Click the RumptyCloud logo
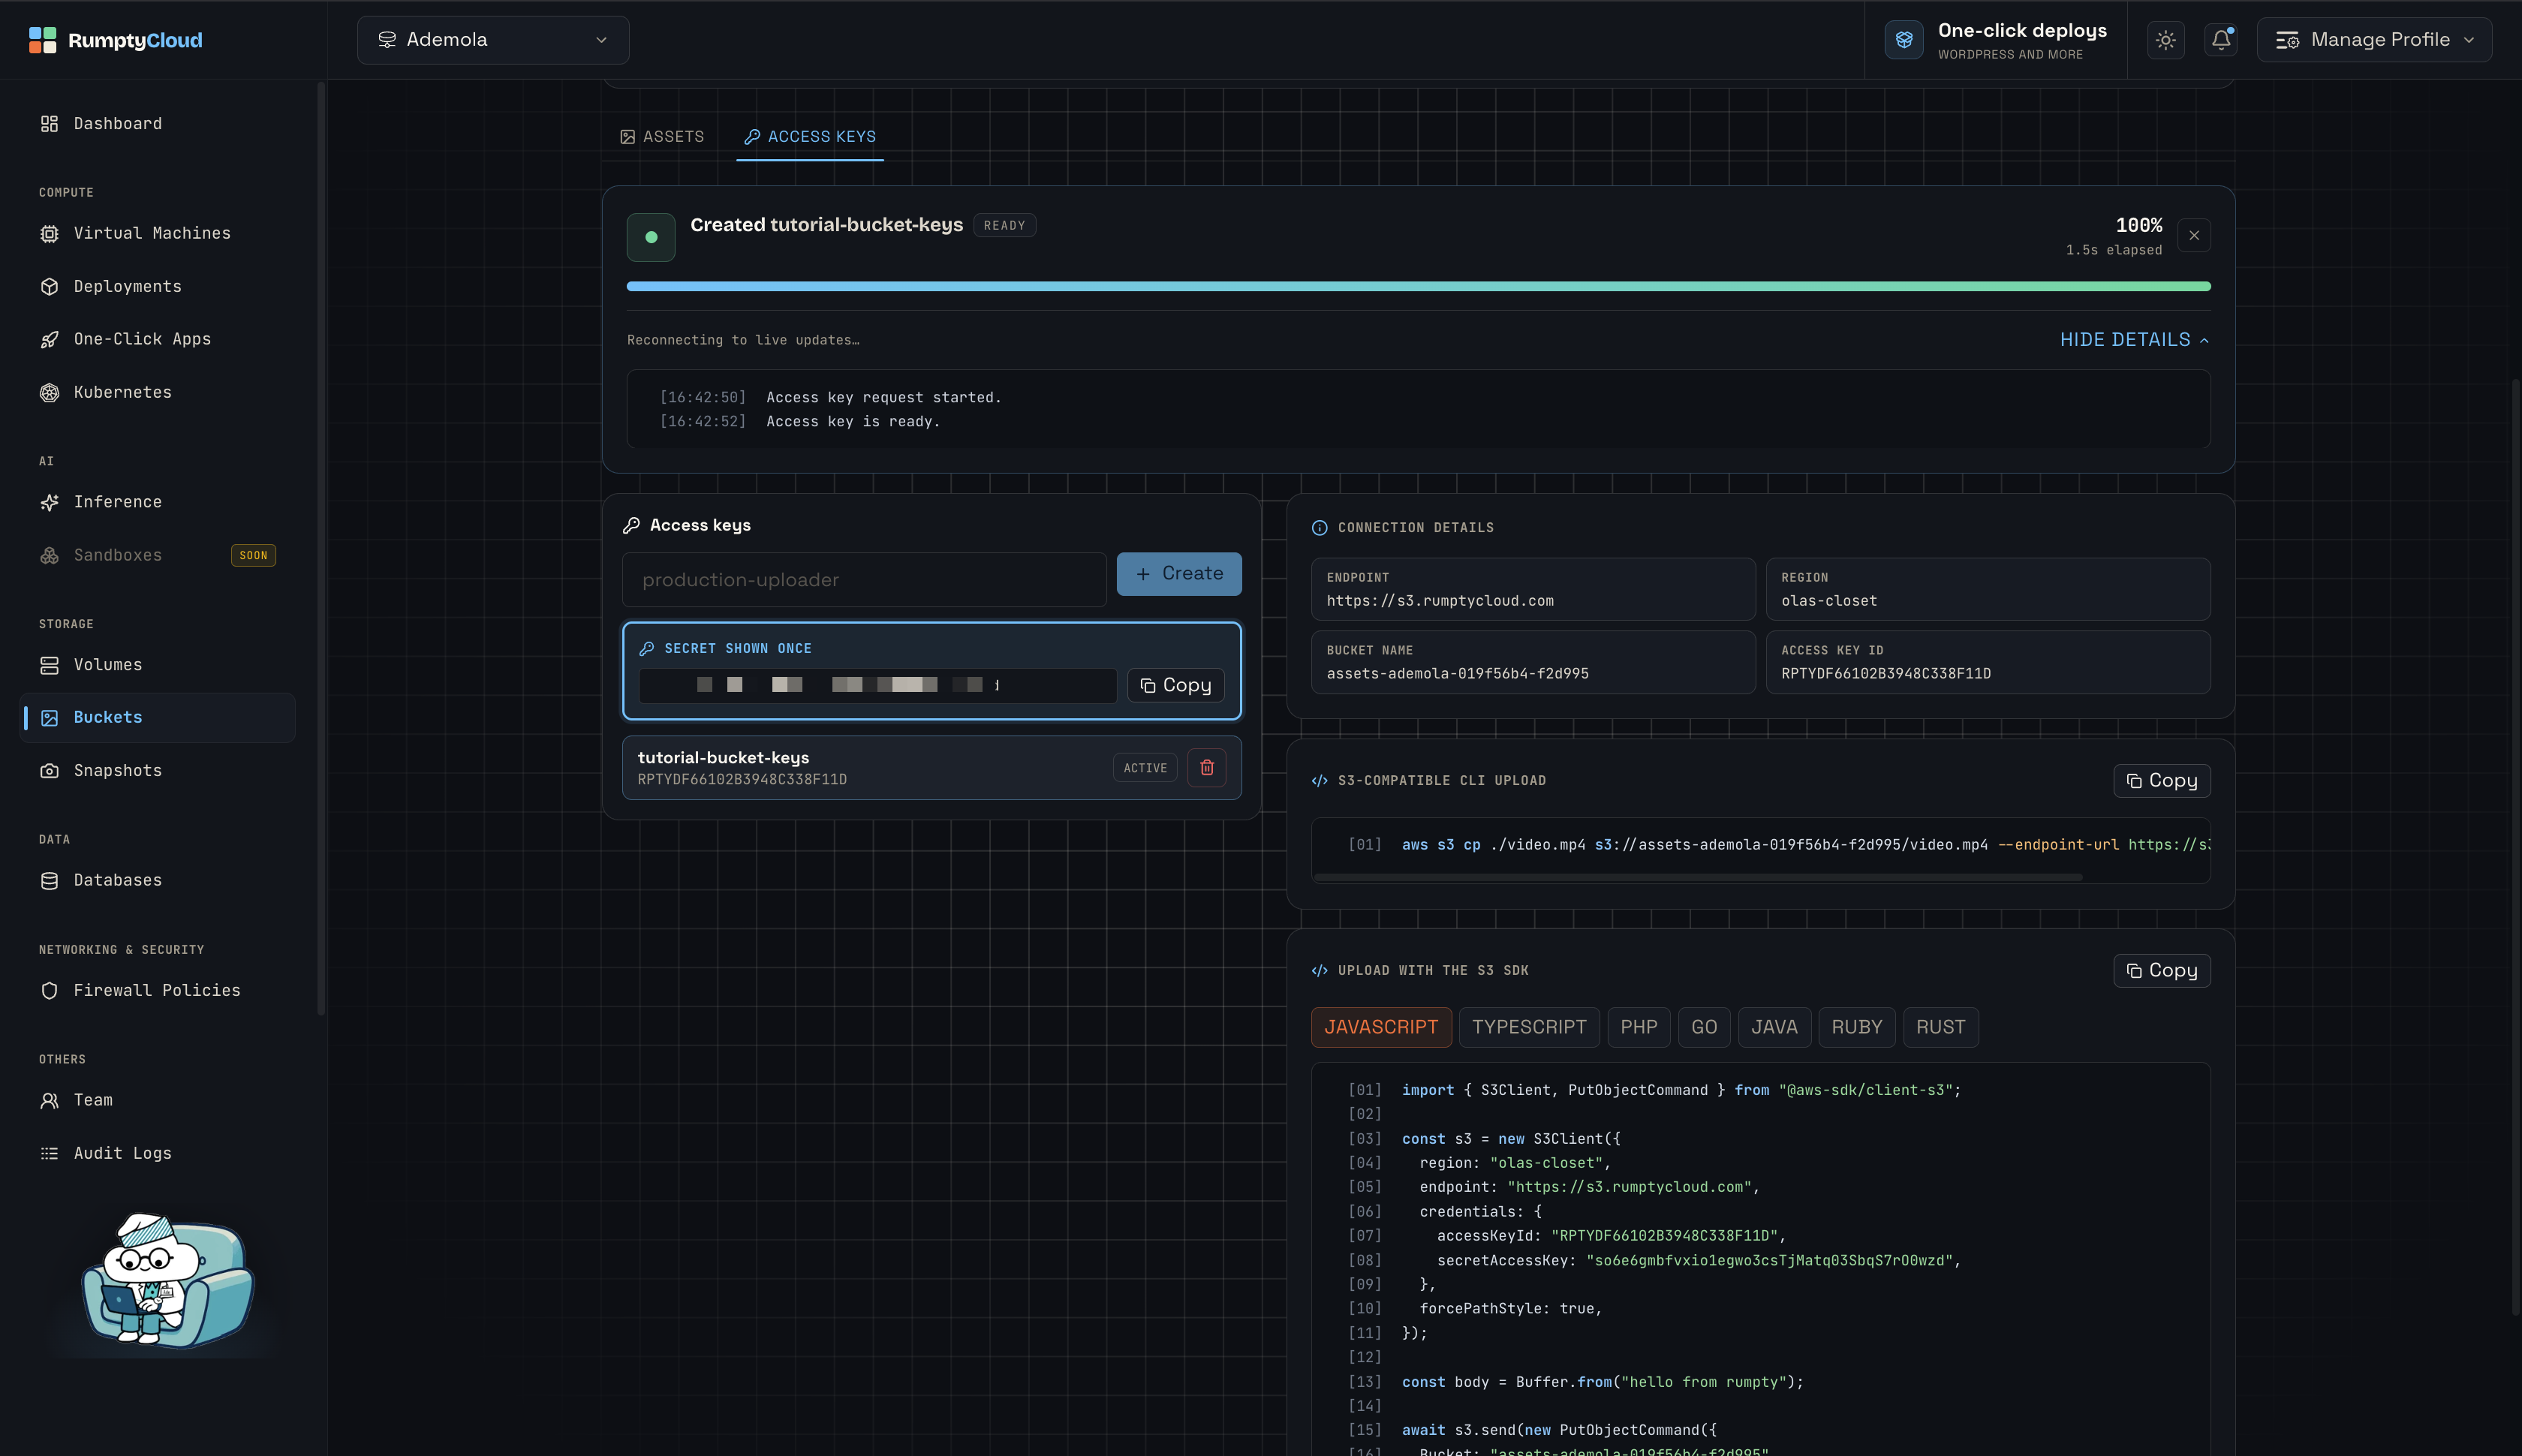 [x=116, y=40]
